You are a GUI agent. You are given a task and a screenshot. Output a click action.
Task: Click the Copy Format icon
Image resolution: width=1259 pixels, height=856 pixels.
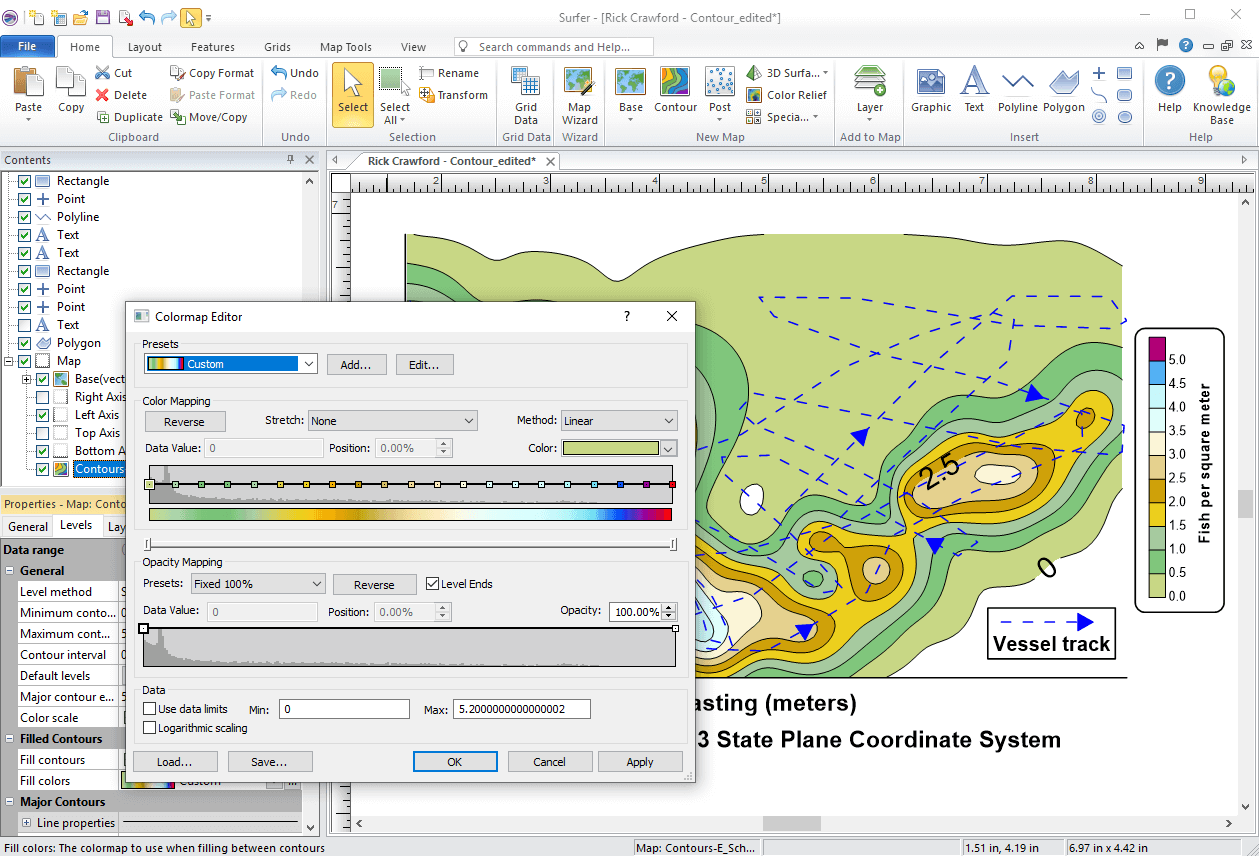tap(177, 73)
